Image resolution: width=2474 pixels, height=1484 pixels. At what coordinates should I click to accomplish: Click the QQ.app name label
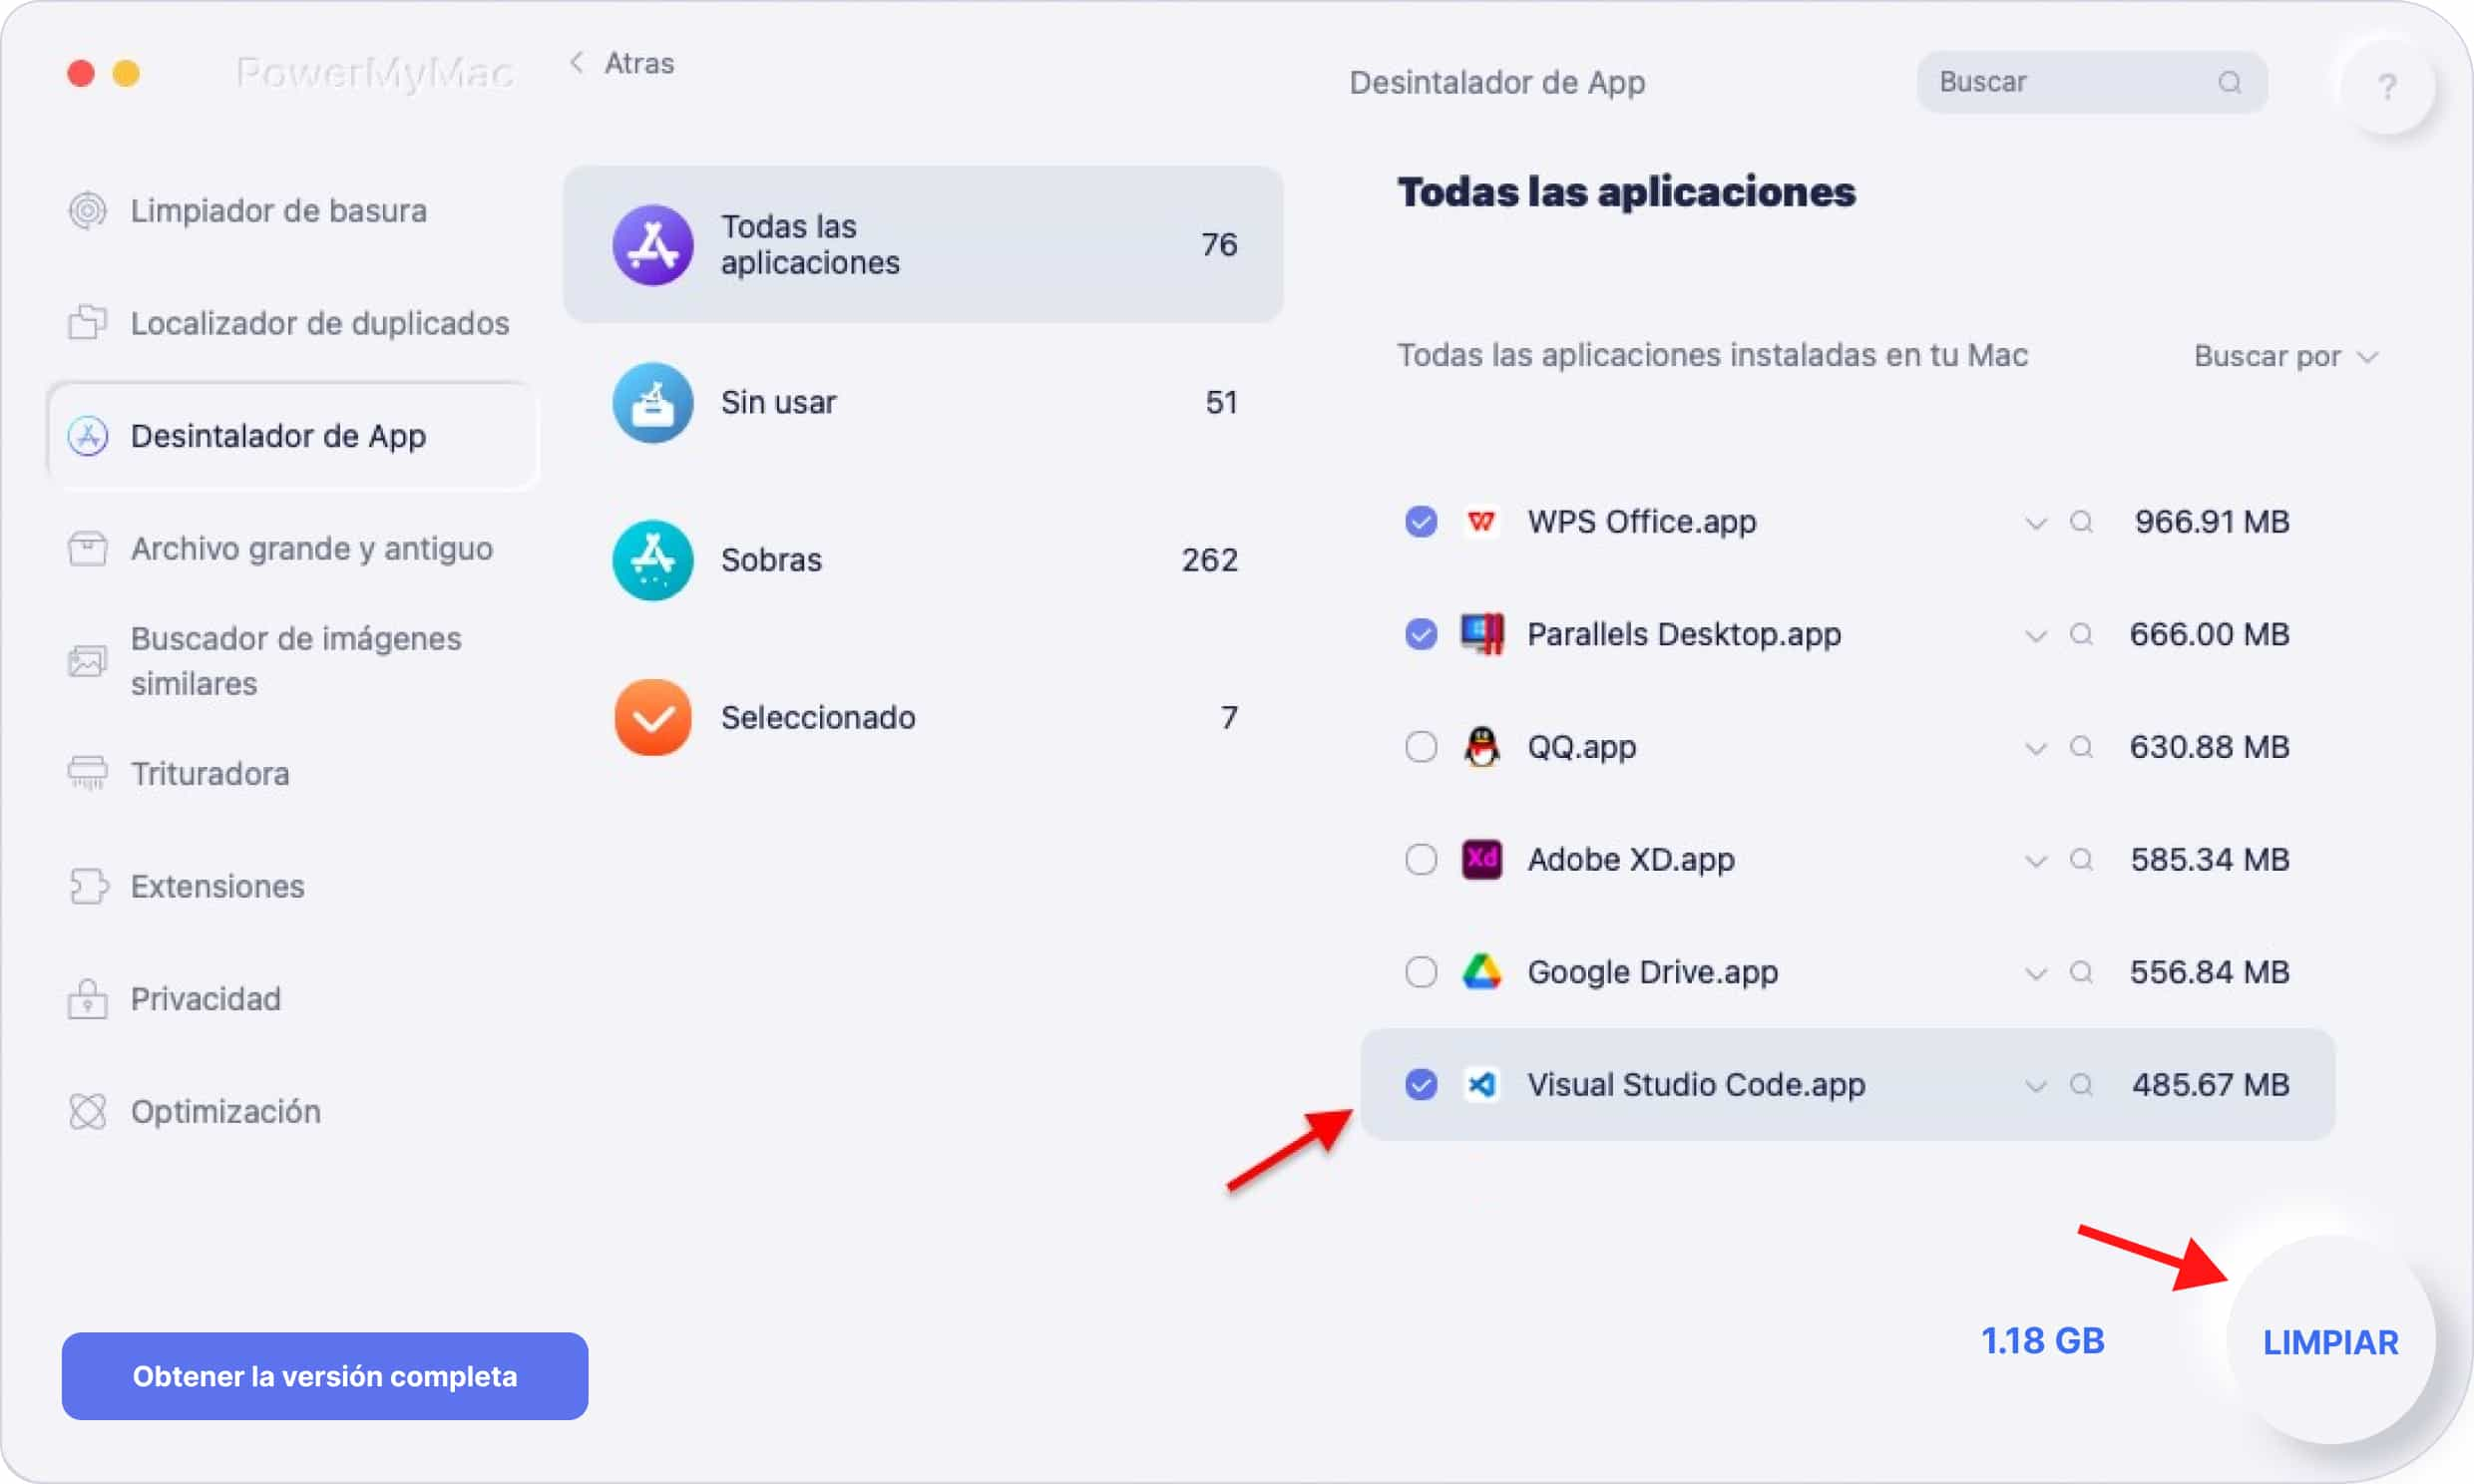pyautogui.click(x=1581, y=747)
